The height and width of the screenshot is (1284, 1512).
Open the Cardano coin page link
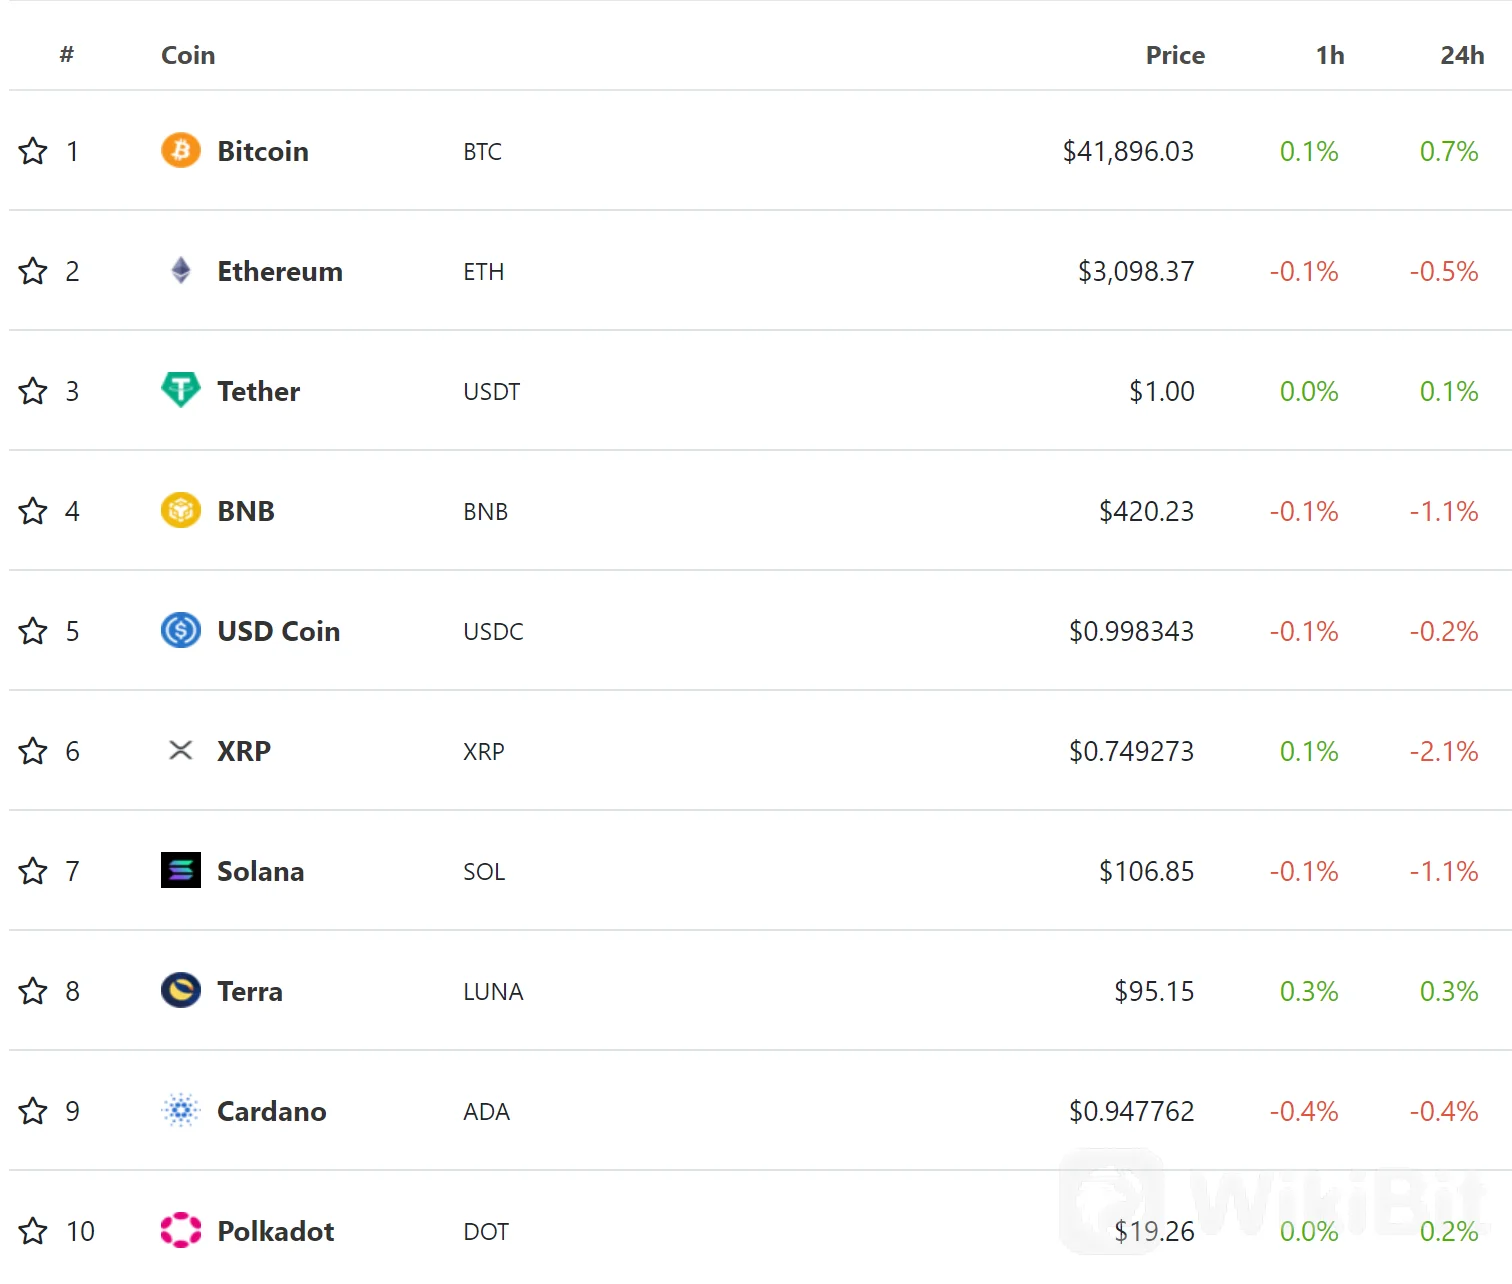[271, 1111]
